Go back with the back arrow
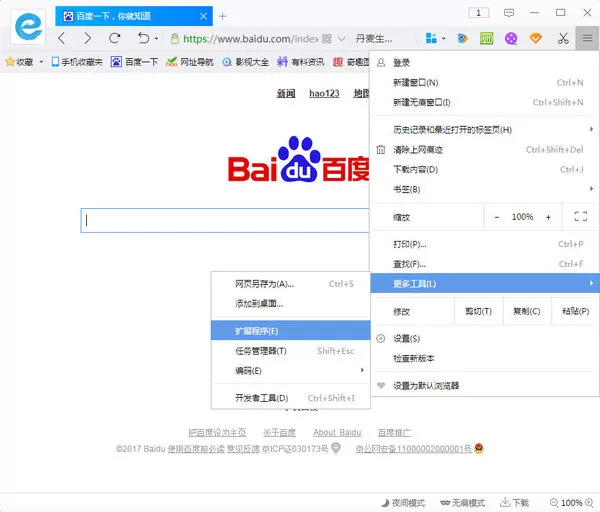Viewport: 600px width, 512px height. pos(61,38)
